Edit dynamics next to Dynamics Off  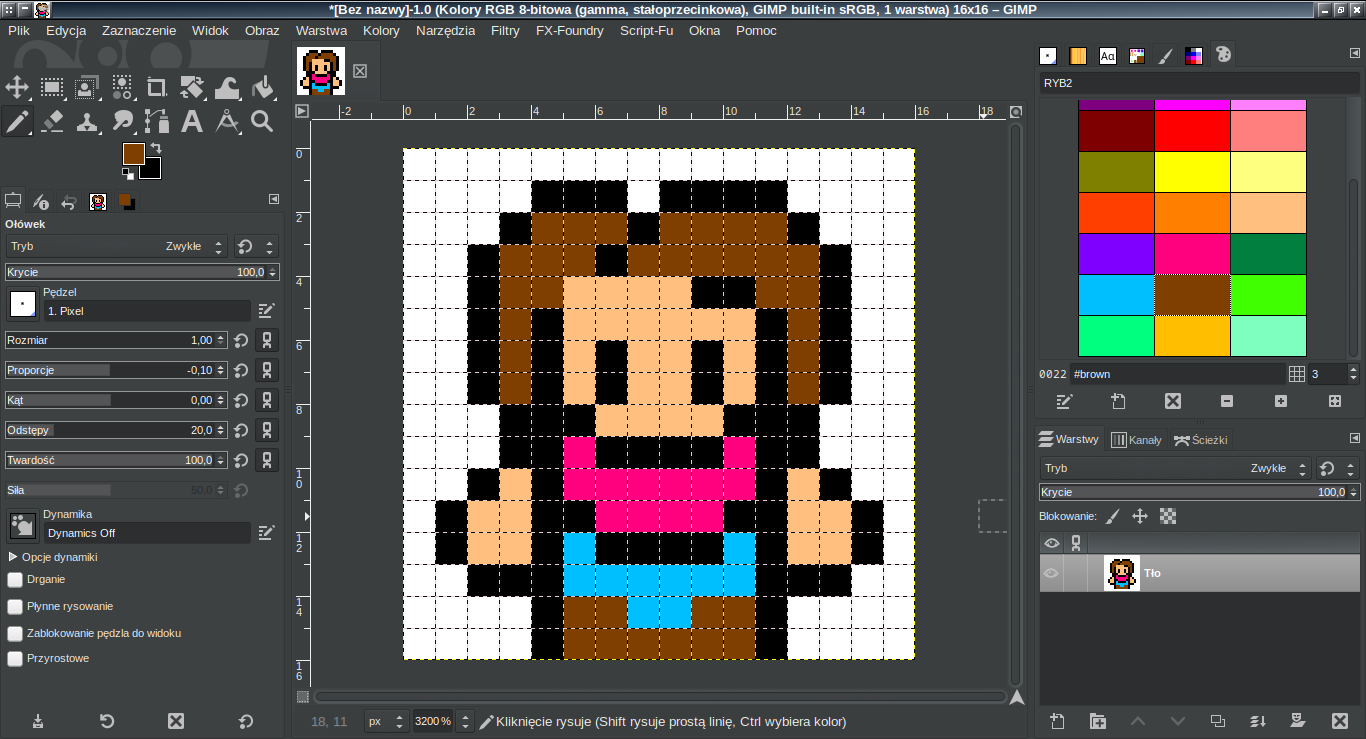coord(266,533)
